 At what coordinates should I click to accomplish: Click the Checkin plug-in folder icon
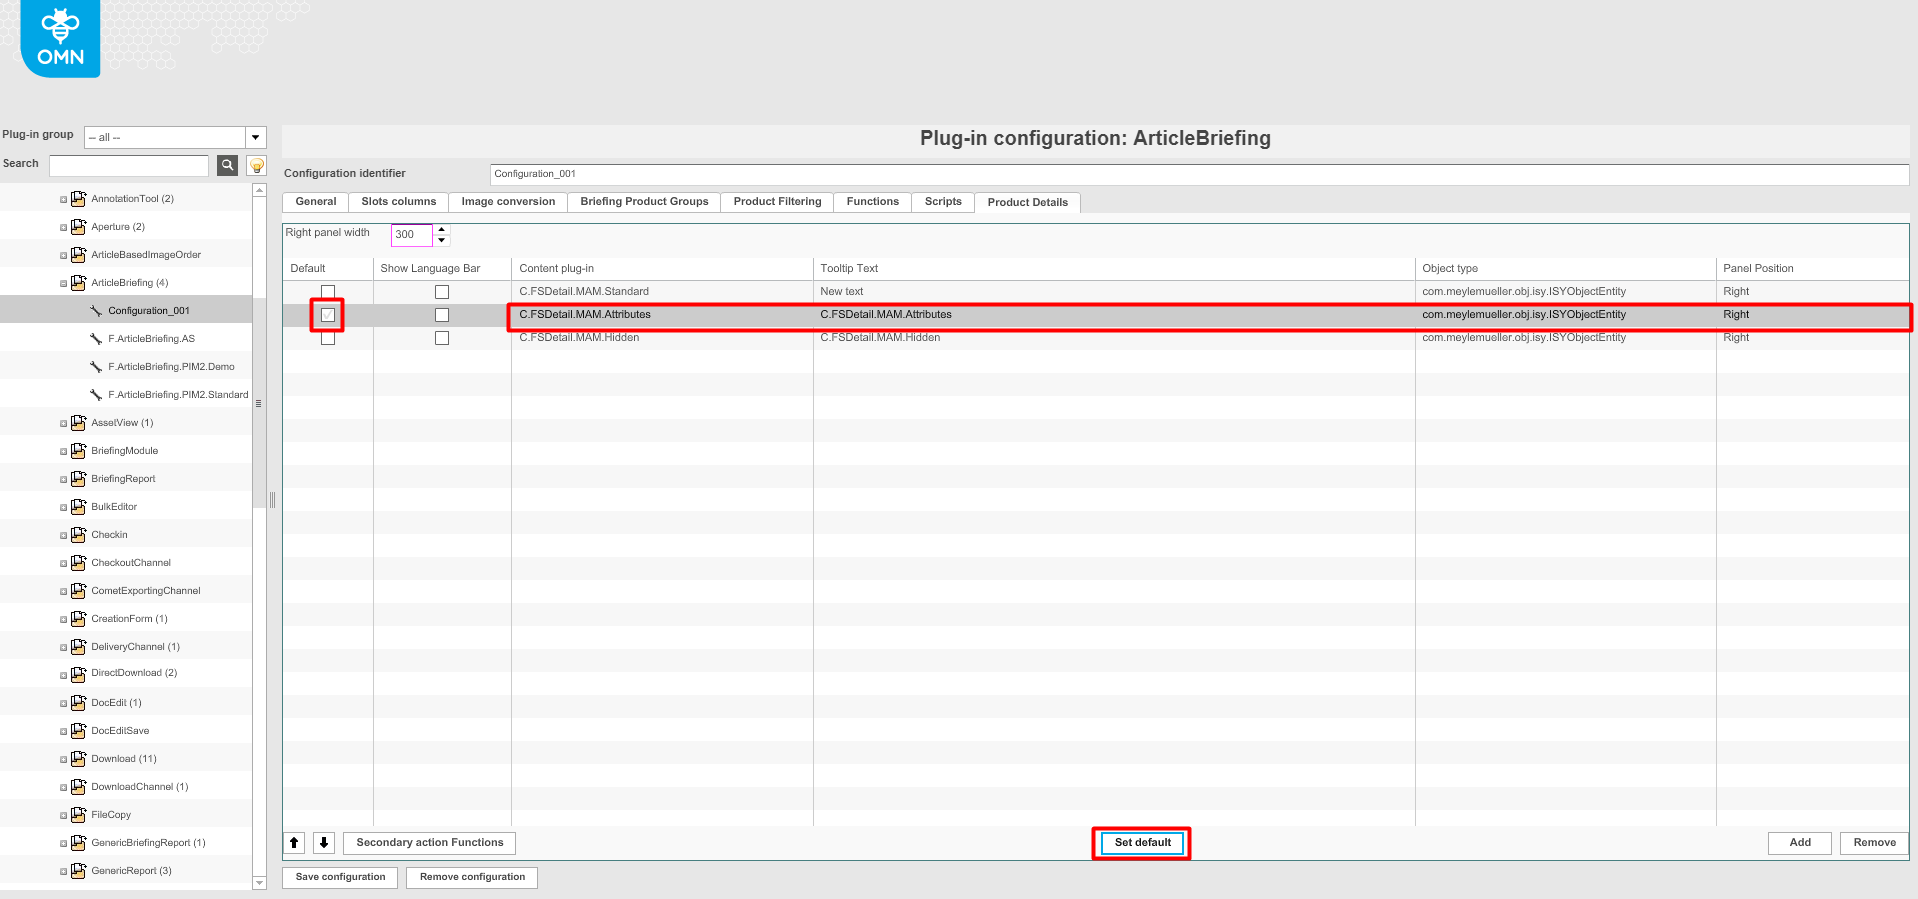(79, 535)
